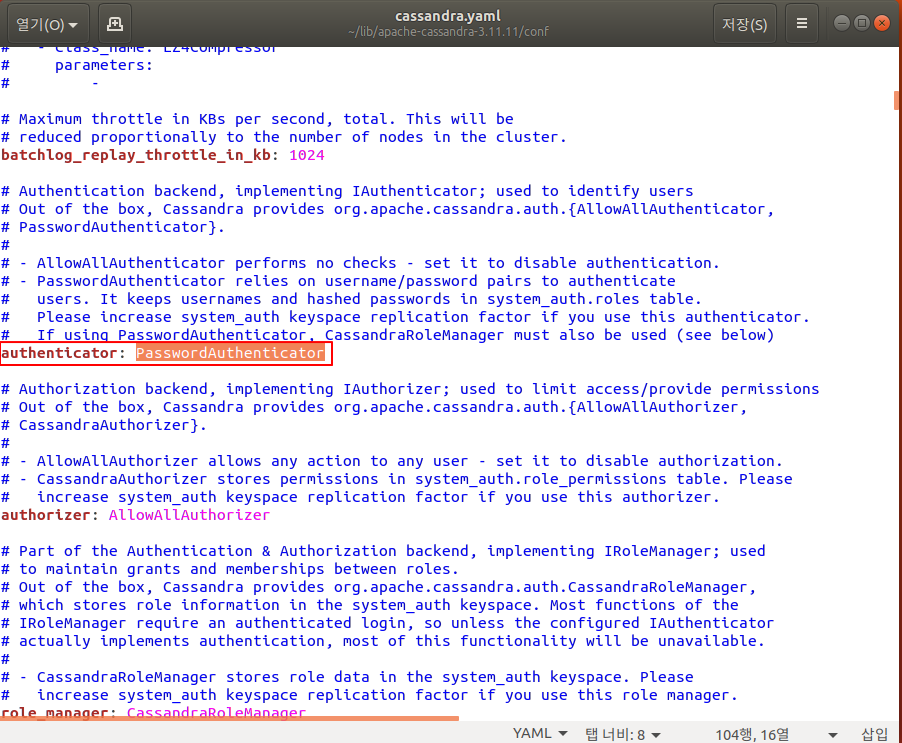Image resolution: width=902 pixels, height=743 pixels.
Task: Click the 'if you use this authorizer' line
Action: [360, 497]
